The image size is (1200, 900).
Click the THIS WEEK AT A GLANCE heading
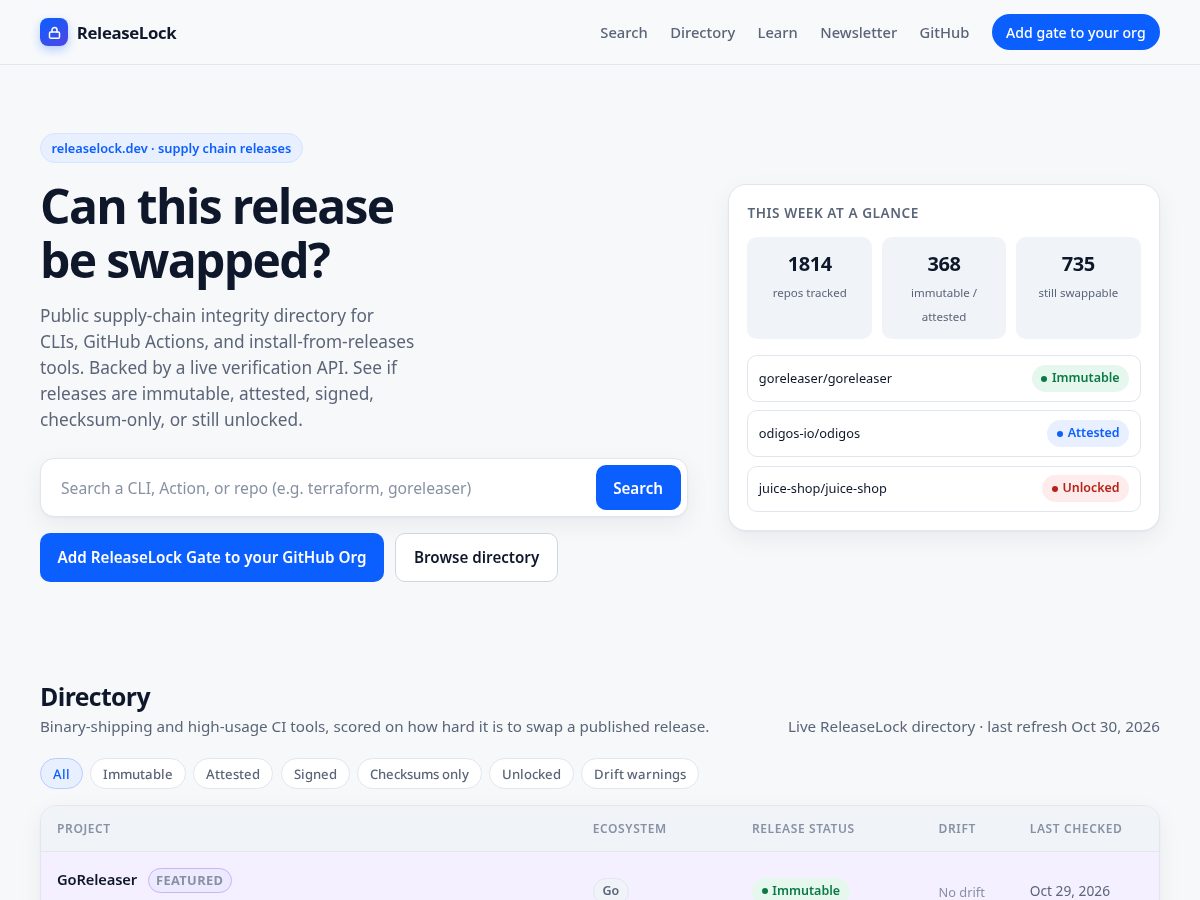point(833,213)
